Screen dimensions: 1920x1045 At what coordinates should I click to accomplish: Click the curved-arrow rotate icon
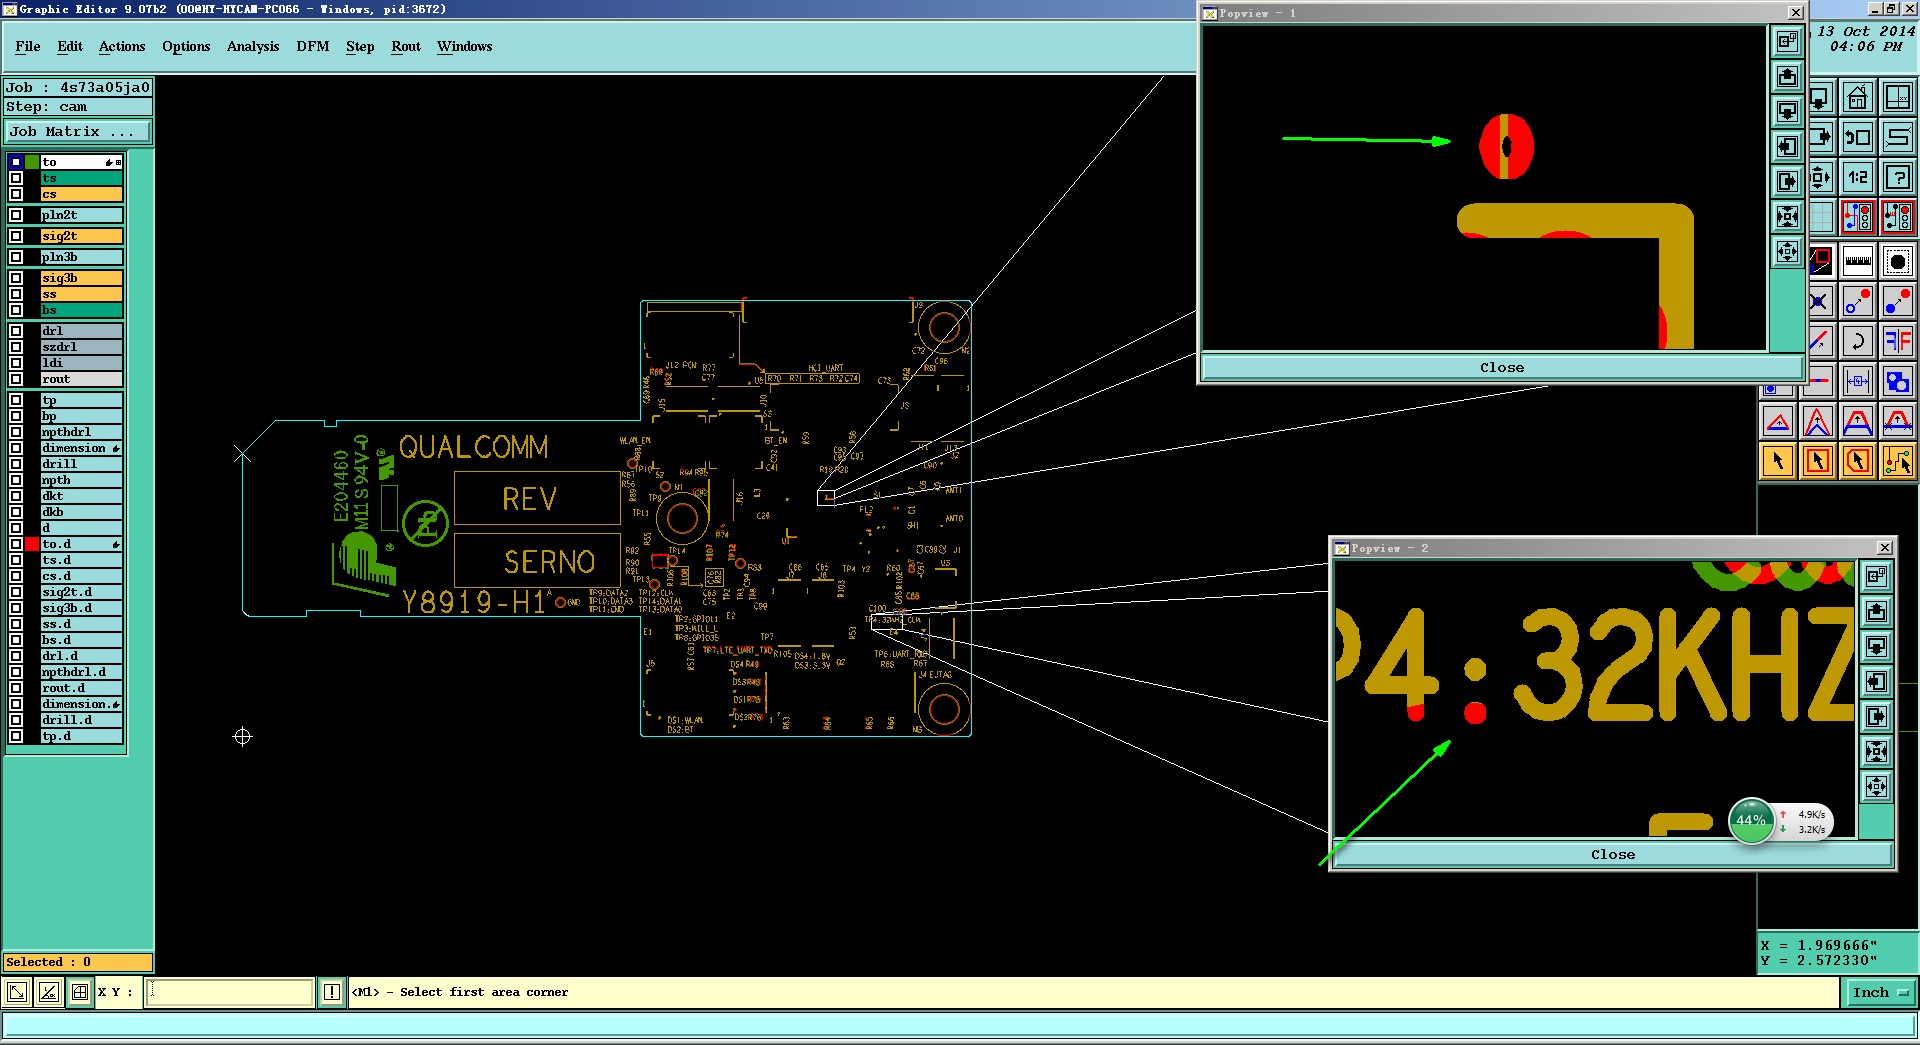1857,341
